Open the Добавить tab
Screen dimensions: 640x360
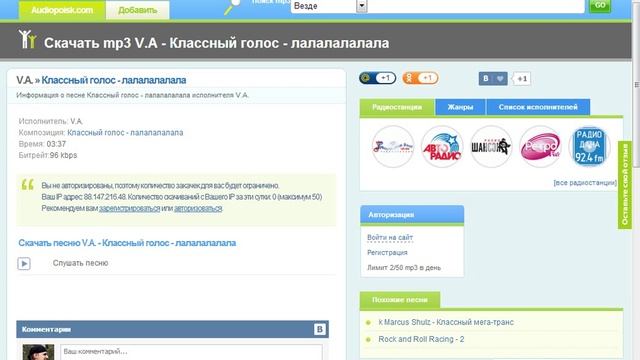[x=138, y=10]
